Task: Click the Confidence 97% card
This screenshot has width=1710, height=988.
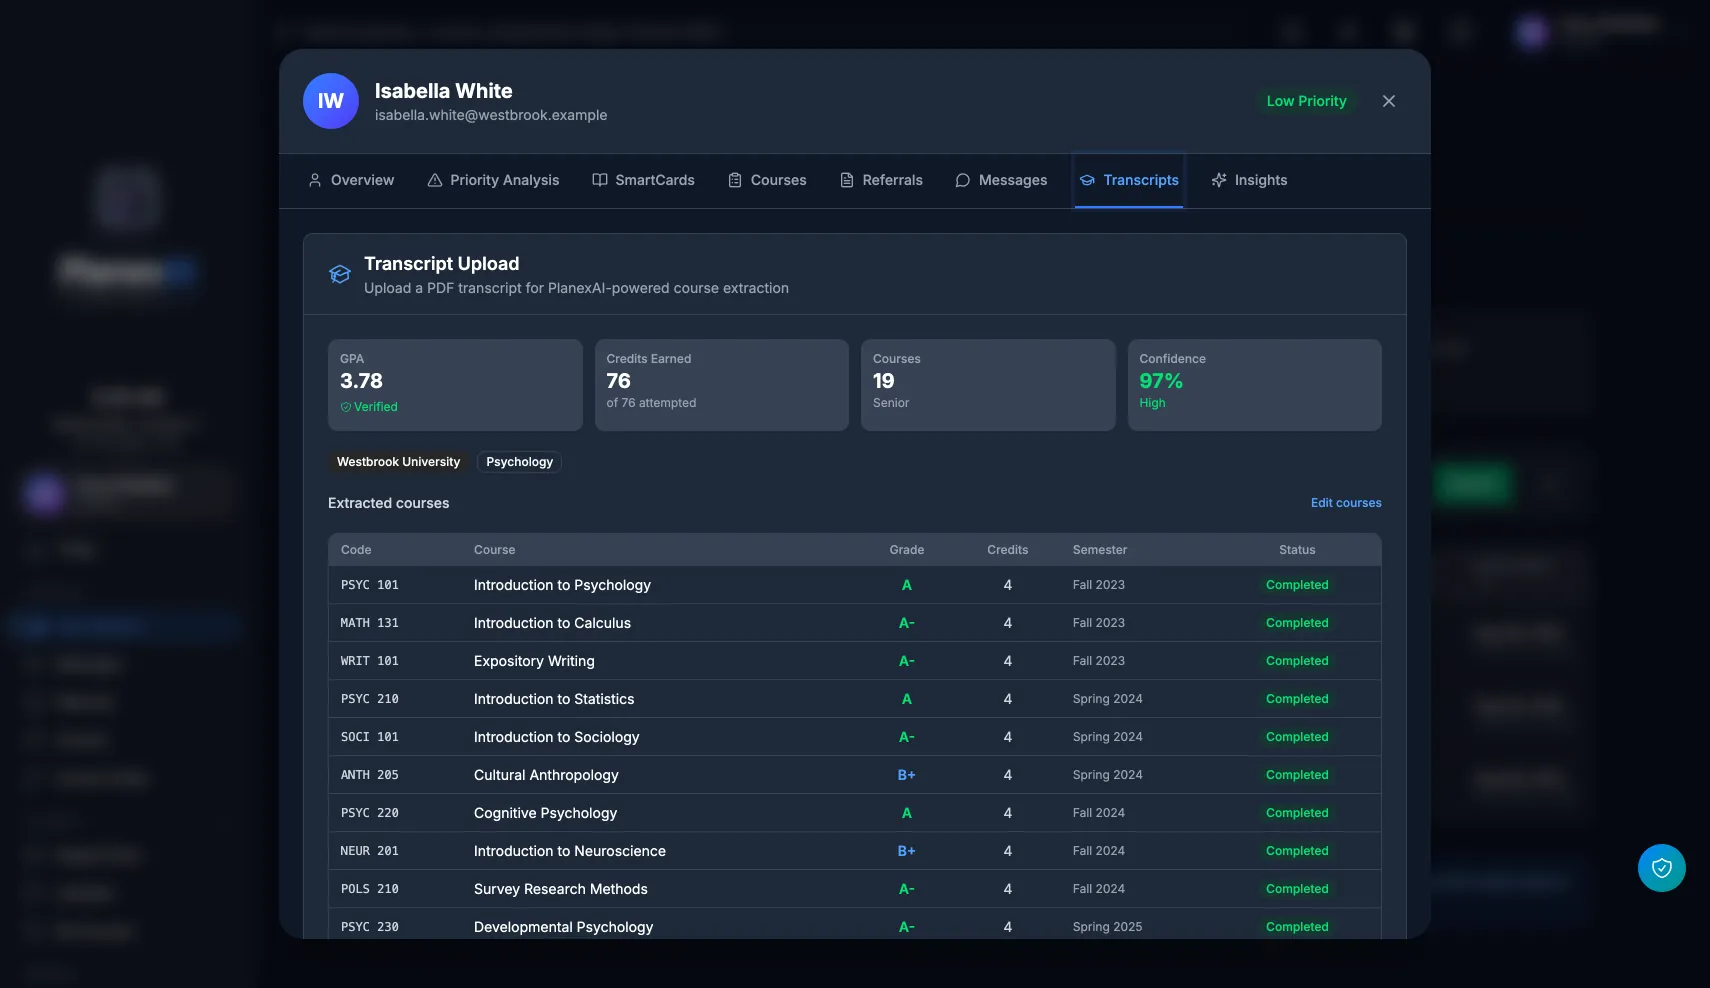Action: pyautogui.click(x=1255, y=385)
